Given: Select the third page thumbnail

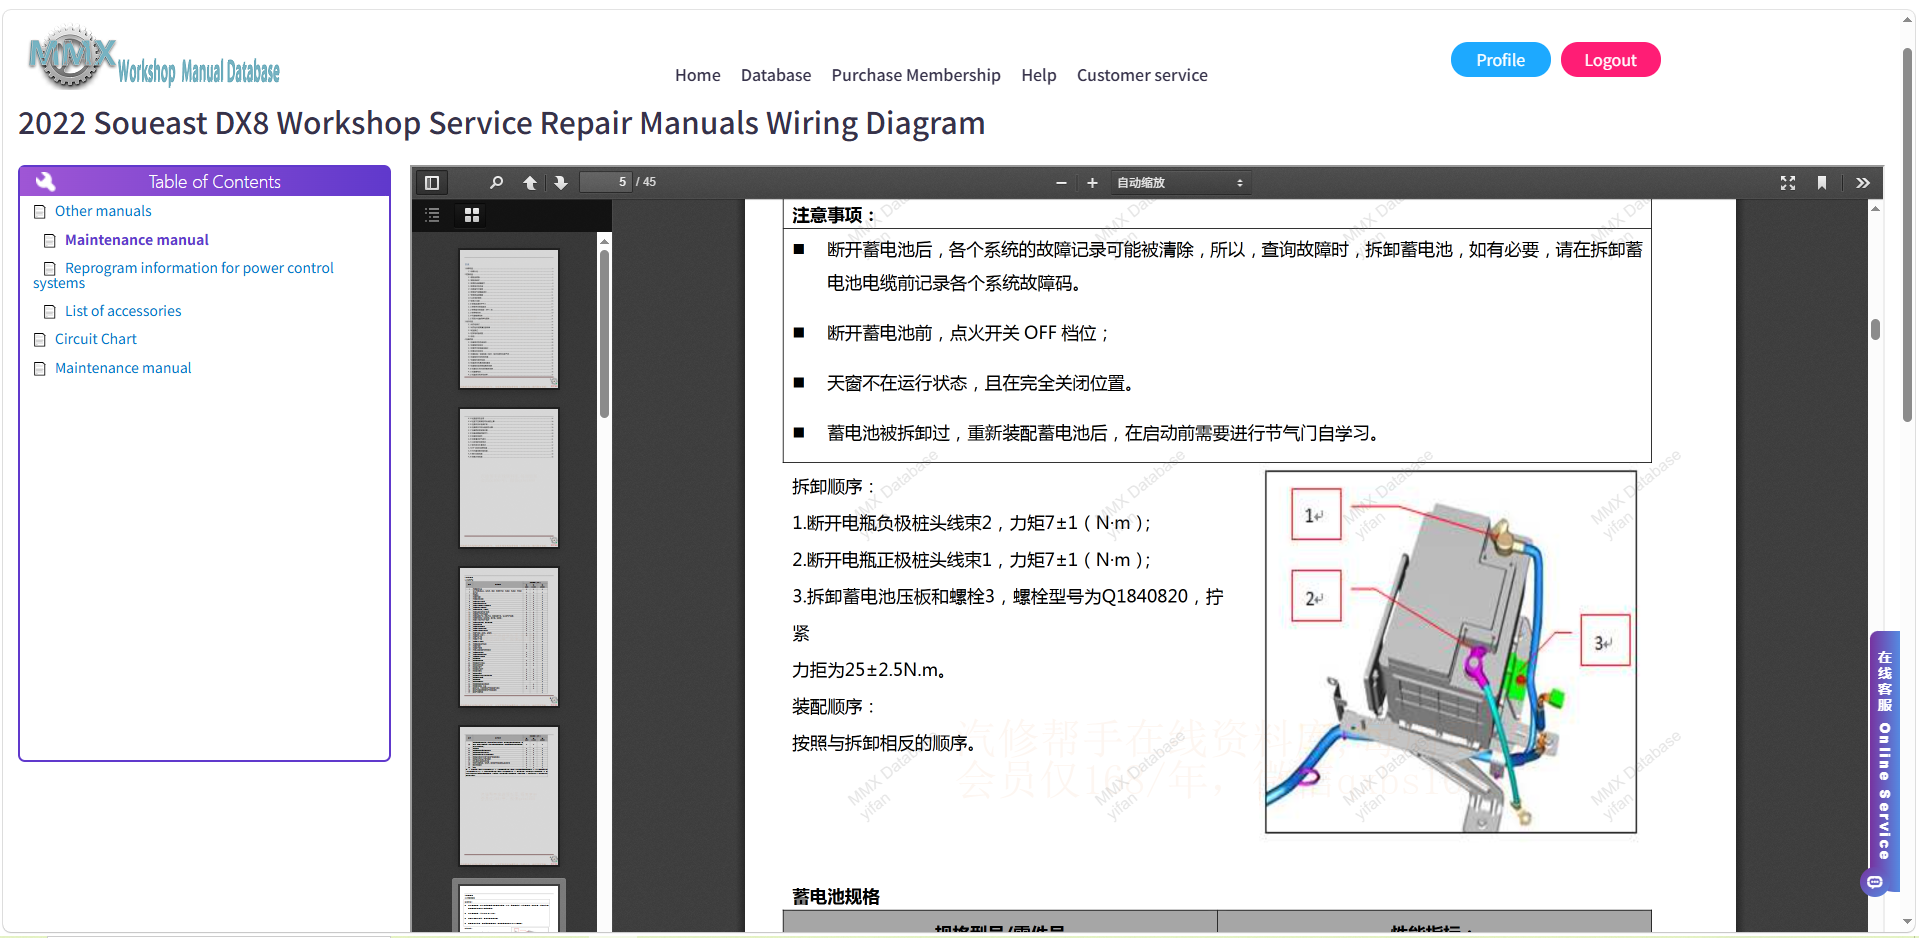Looking at the screenshot, I should pos(509,637).
